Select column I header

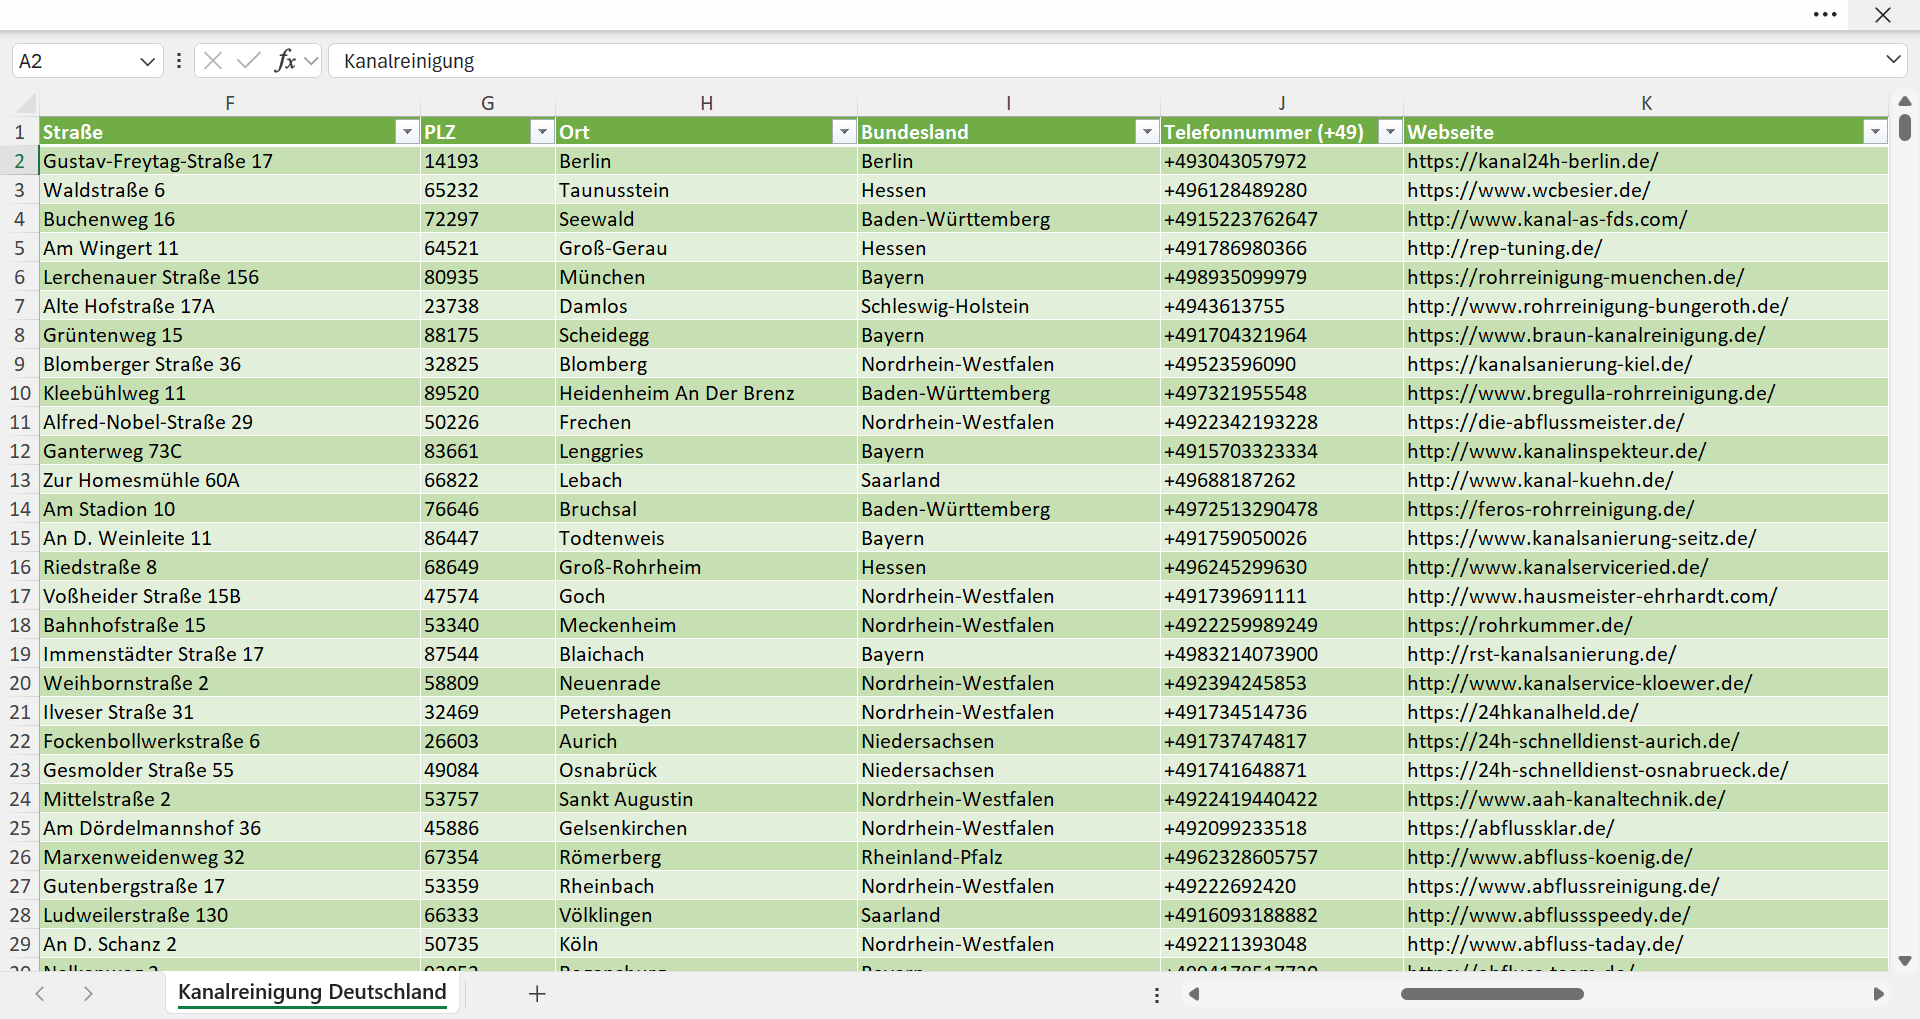(1008, 103)
